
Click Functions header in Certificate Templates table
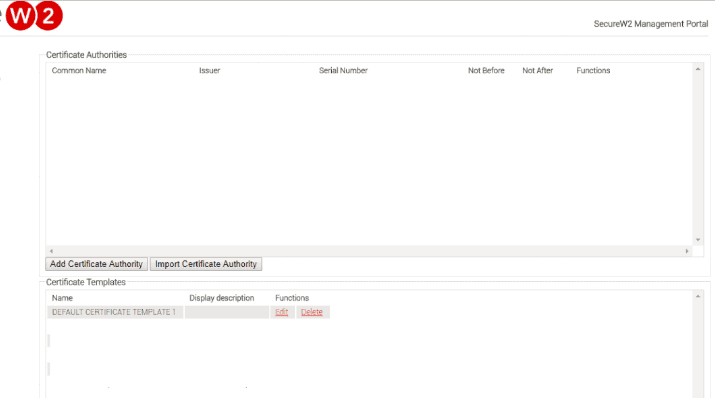coord(292,298)
